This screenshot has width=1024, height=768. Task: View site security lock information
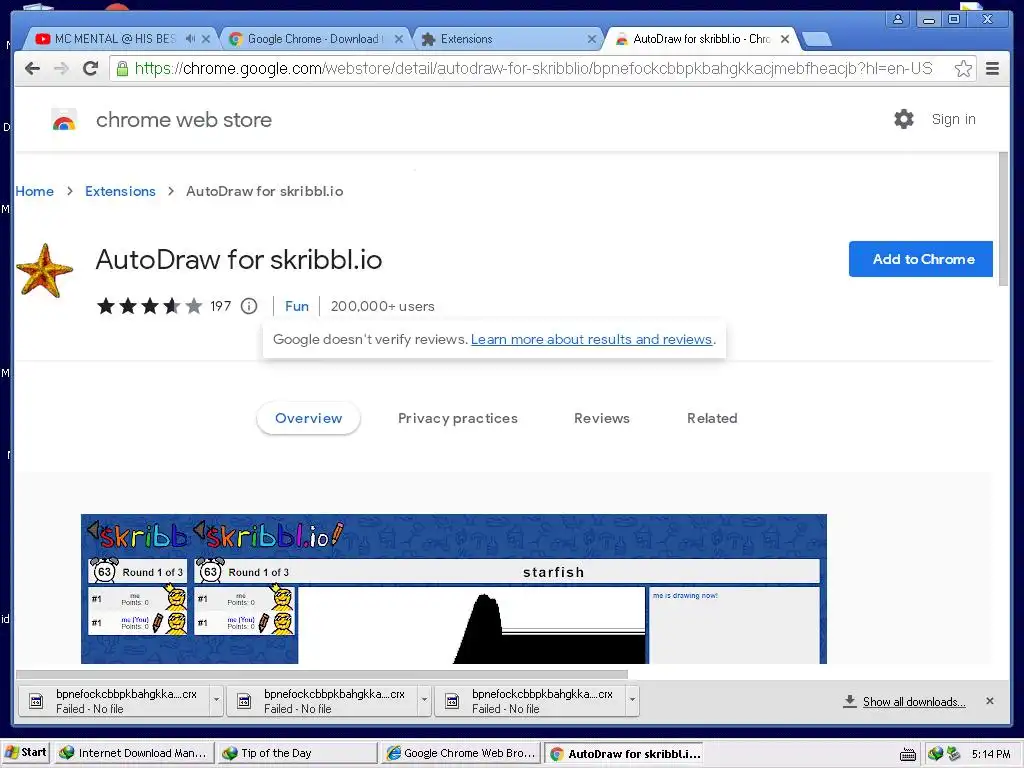(x=122, y=69)
